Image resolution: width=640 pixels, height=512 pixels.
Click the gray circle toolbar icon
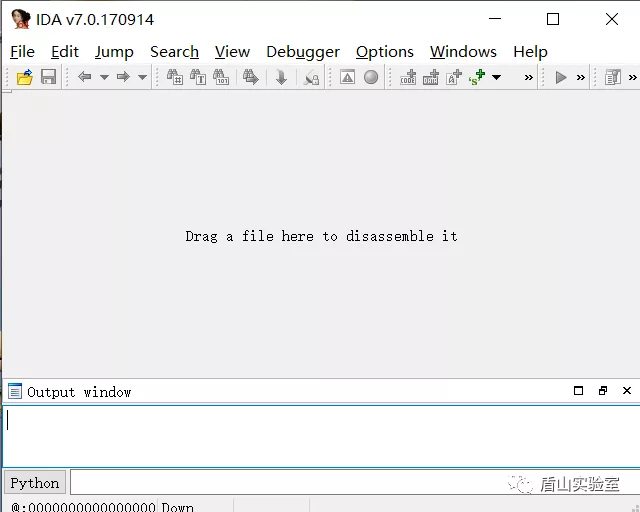(371, 77)
